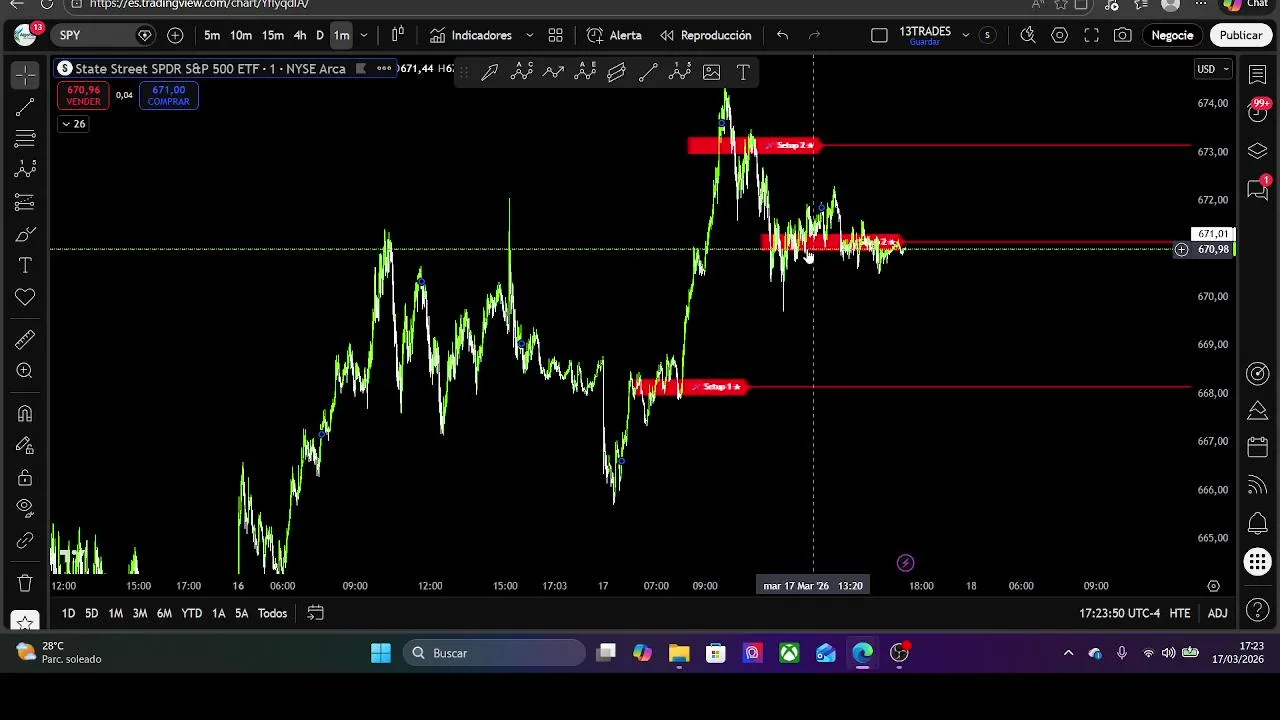
Task: Select the image tool in favorites bar
Action: pyautogui.click(x=711, y=72)
